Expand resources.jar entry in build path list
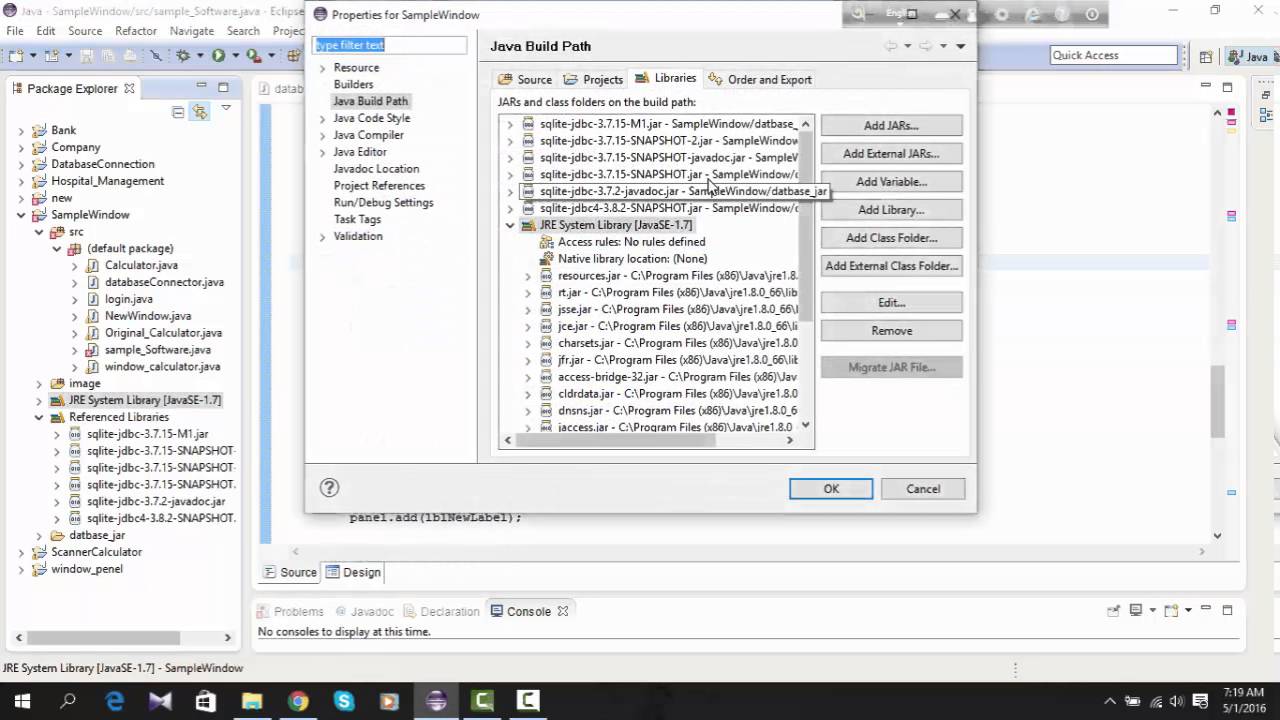This screenshot has width=1280, height=720. point(528,276)
